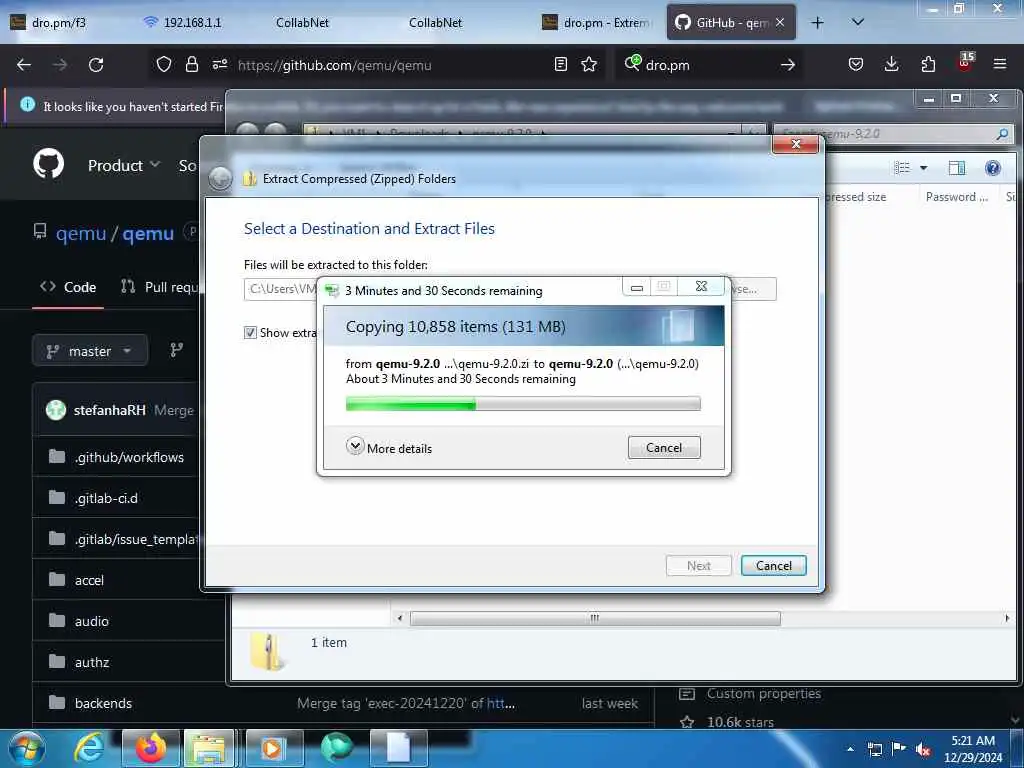Click the site padlock icon
The height and width of the screenshot is (768, 1024).
pyautogui.click(x=191, y=65)
